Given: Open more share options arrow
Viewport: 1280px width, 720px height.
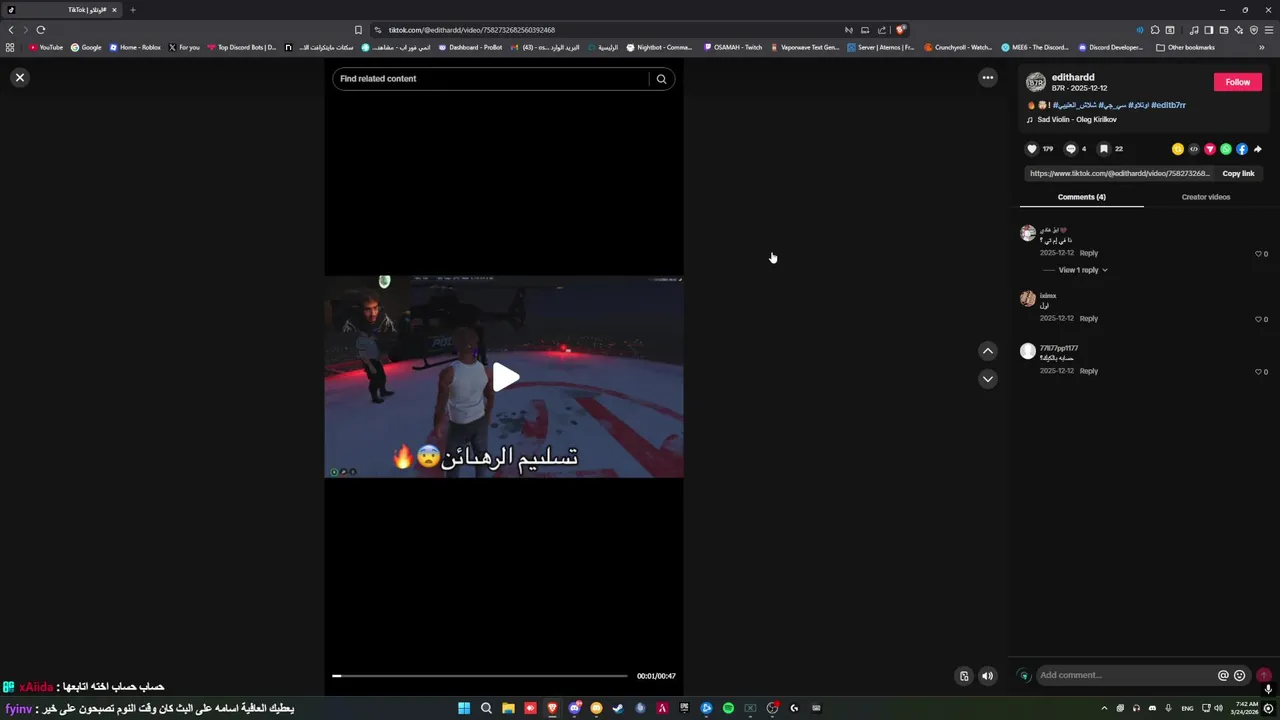Looking at the screenshot, I should (1258, 149).
